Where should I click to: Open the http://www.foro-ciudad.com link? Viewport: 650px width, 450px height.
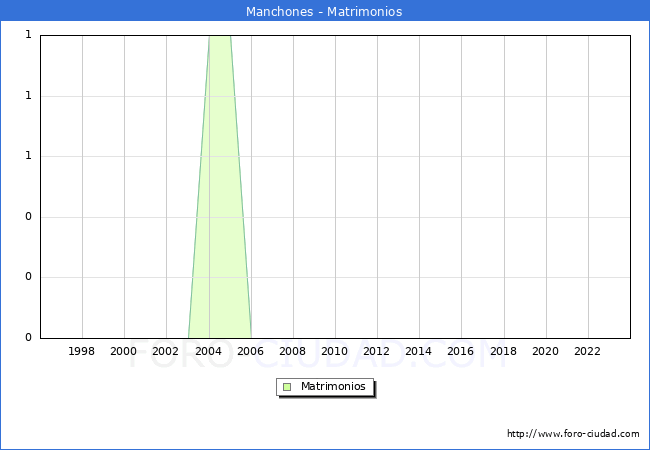(573, 434)
